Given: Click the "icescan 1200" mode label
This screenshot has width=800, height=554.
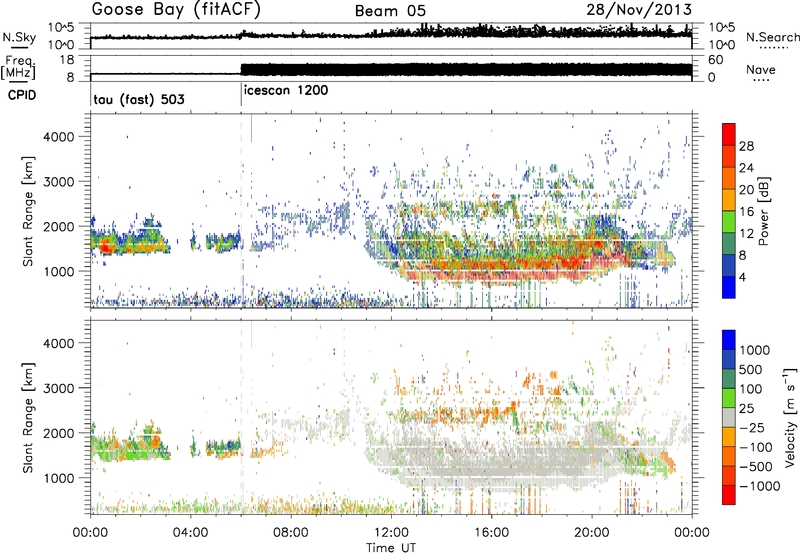Looking at the screenshot, I should [x=286, y=91].
